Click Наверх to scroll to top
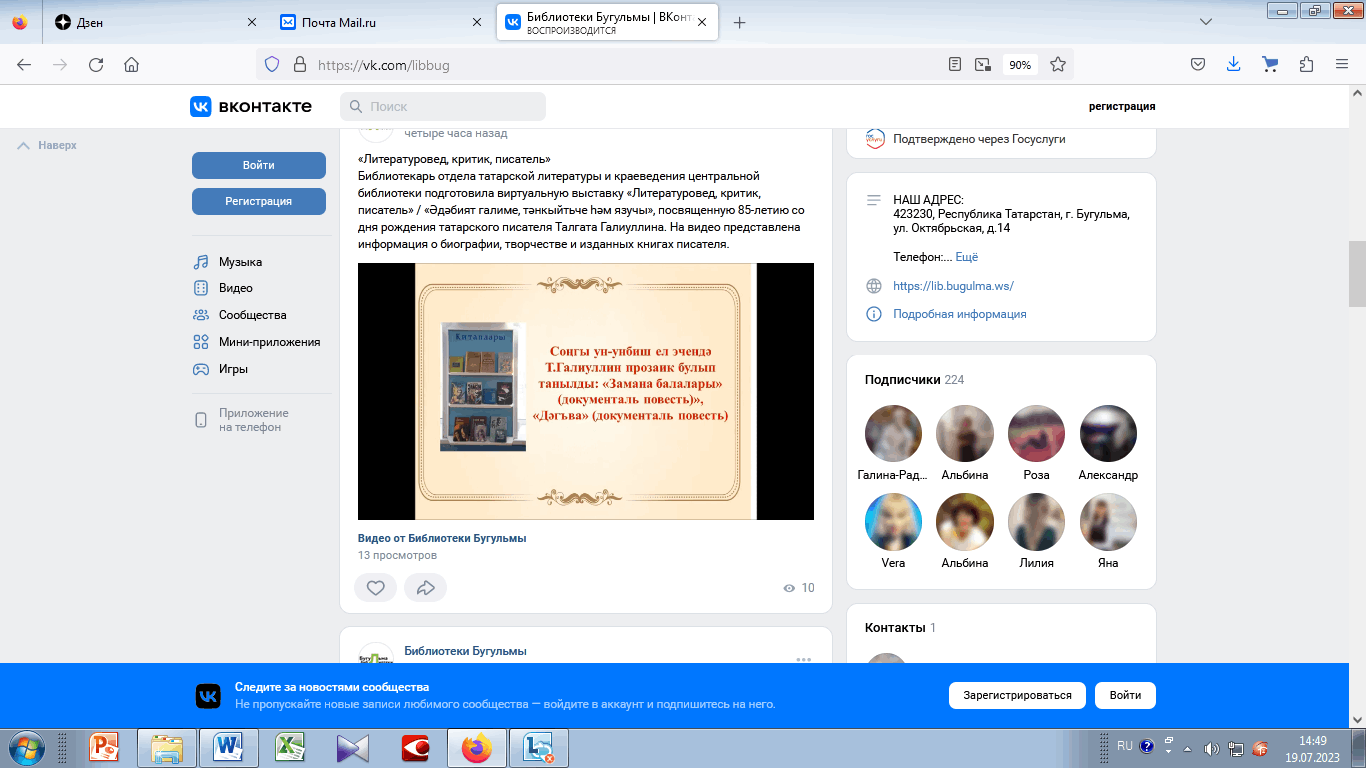 (47, 145)
